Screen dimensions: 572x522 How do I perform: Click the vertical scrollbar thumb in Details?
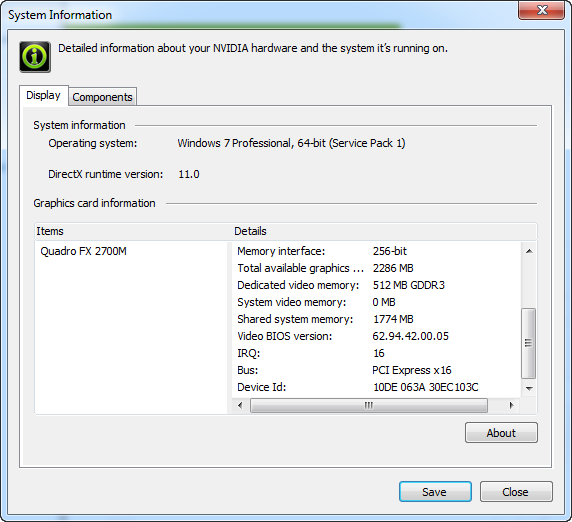[x=529, y=343]
